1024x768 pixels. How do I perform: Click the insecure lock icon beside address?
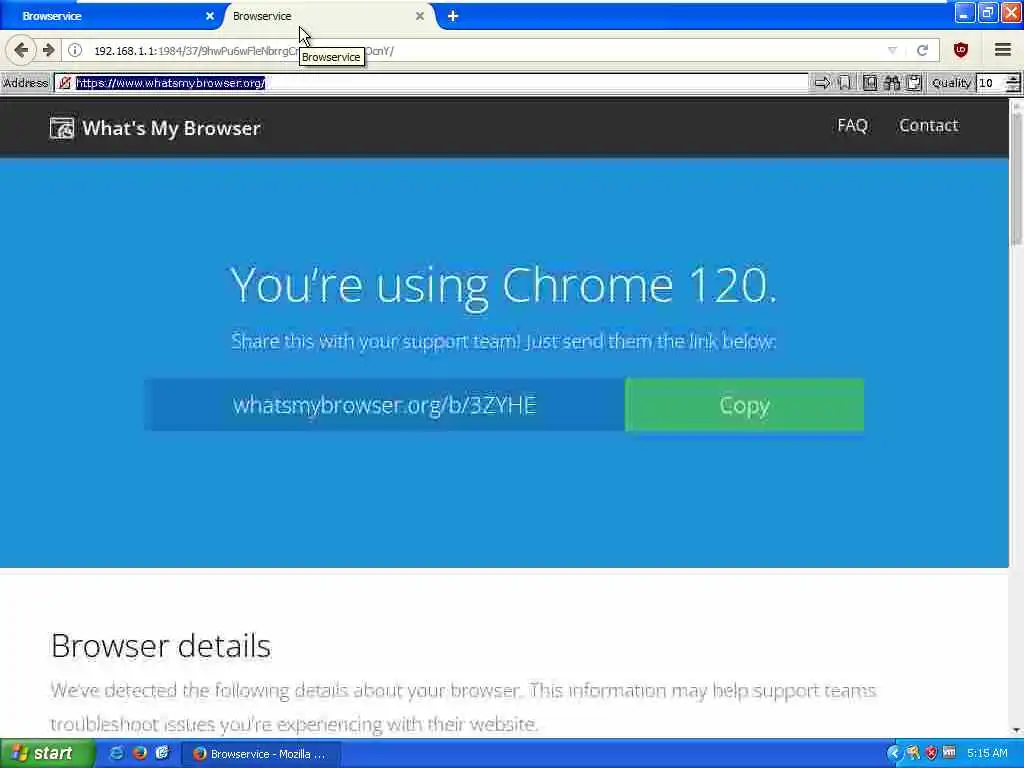click(x=65, y=83)
